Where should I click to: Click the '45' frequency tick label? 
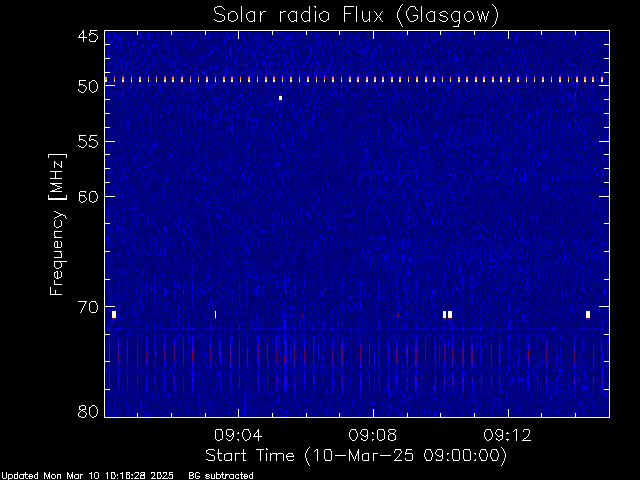pyautogui.click(x=88, y=36)
